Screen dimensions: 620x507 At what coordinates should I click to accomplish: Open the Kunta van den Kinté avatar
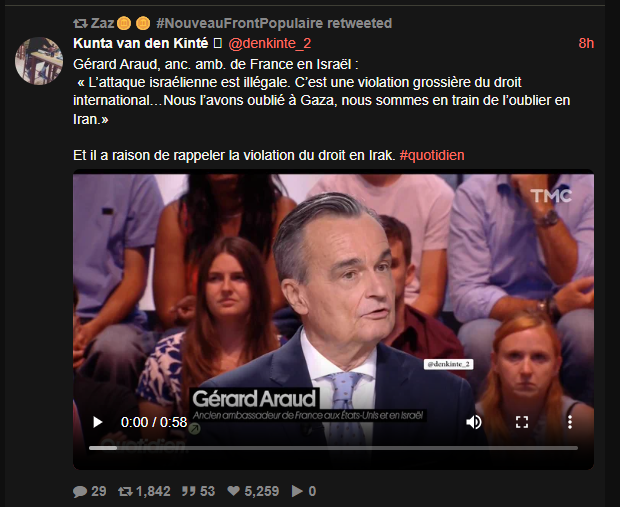click(x=39, y=61)
